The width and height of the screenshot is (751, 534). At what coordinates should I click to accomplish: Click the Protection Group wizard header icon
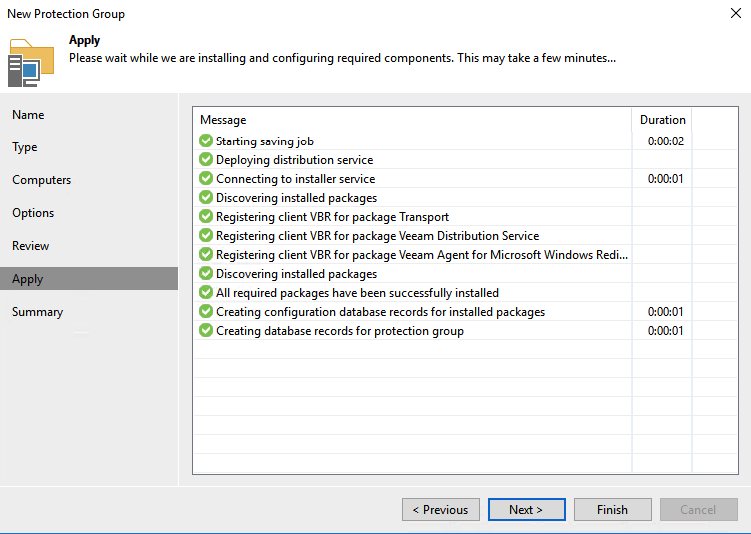pyautogui.click(x=31, y=61)
